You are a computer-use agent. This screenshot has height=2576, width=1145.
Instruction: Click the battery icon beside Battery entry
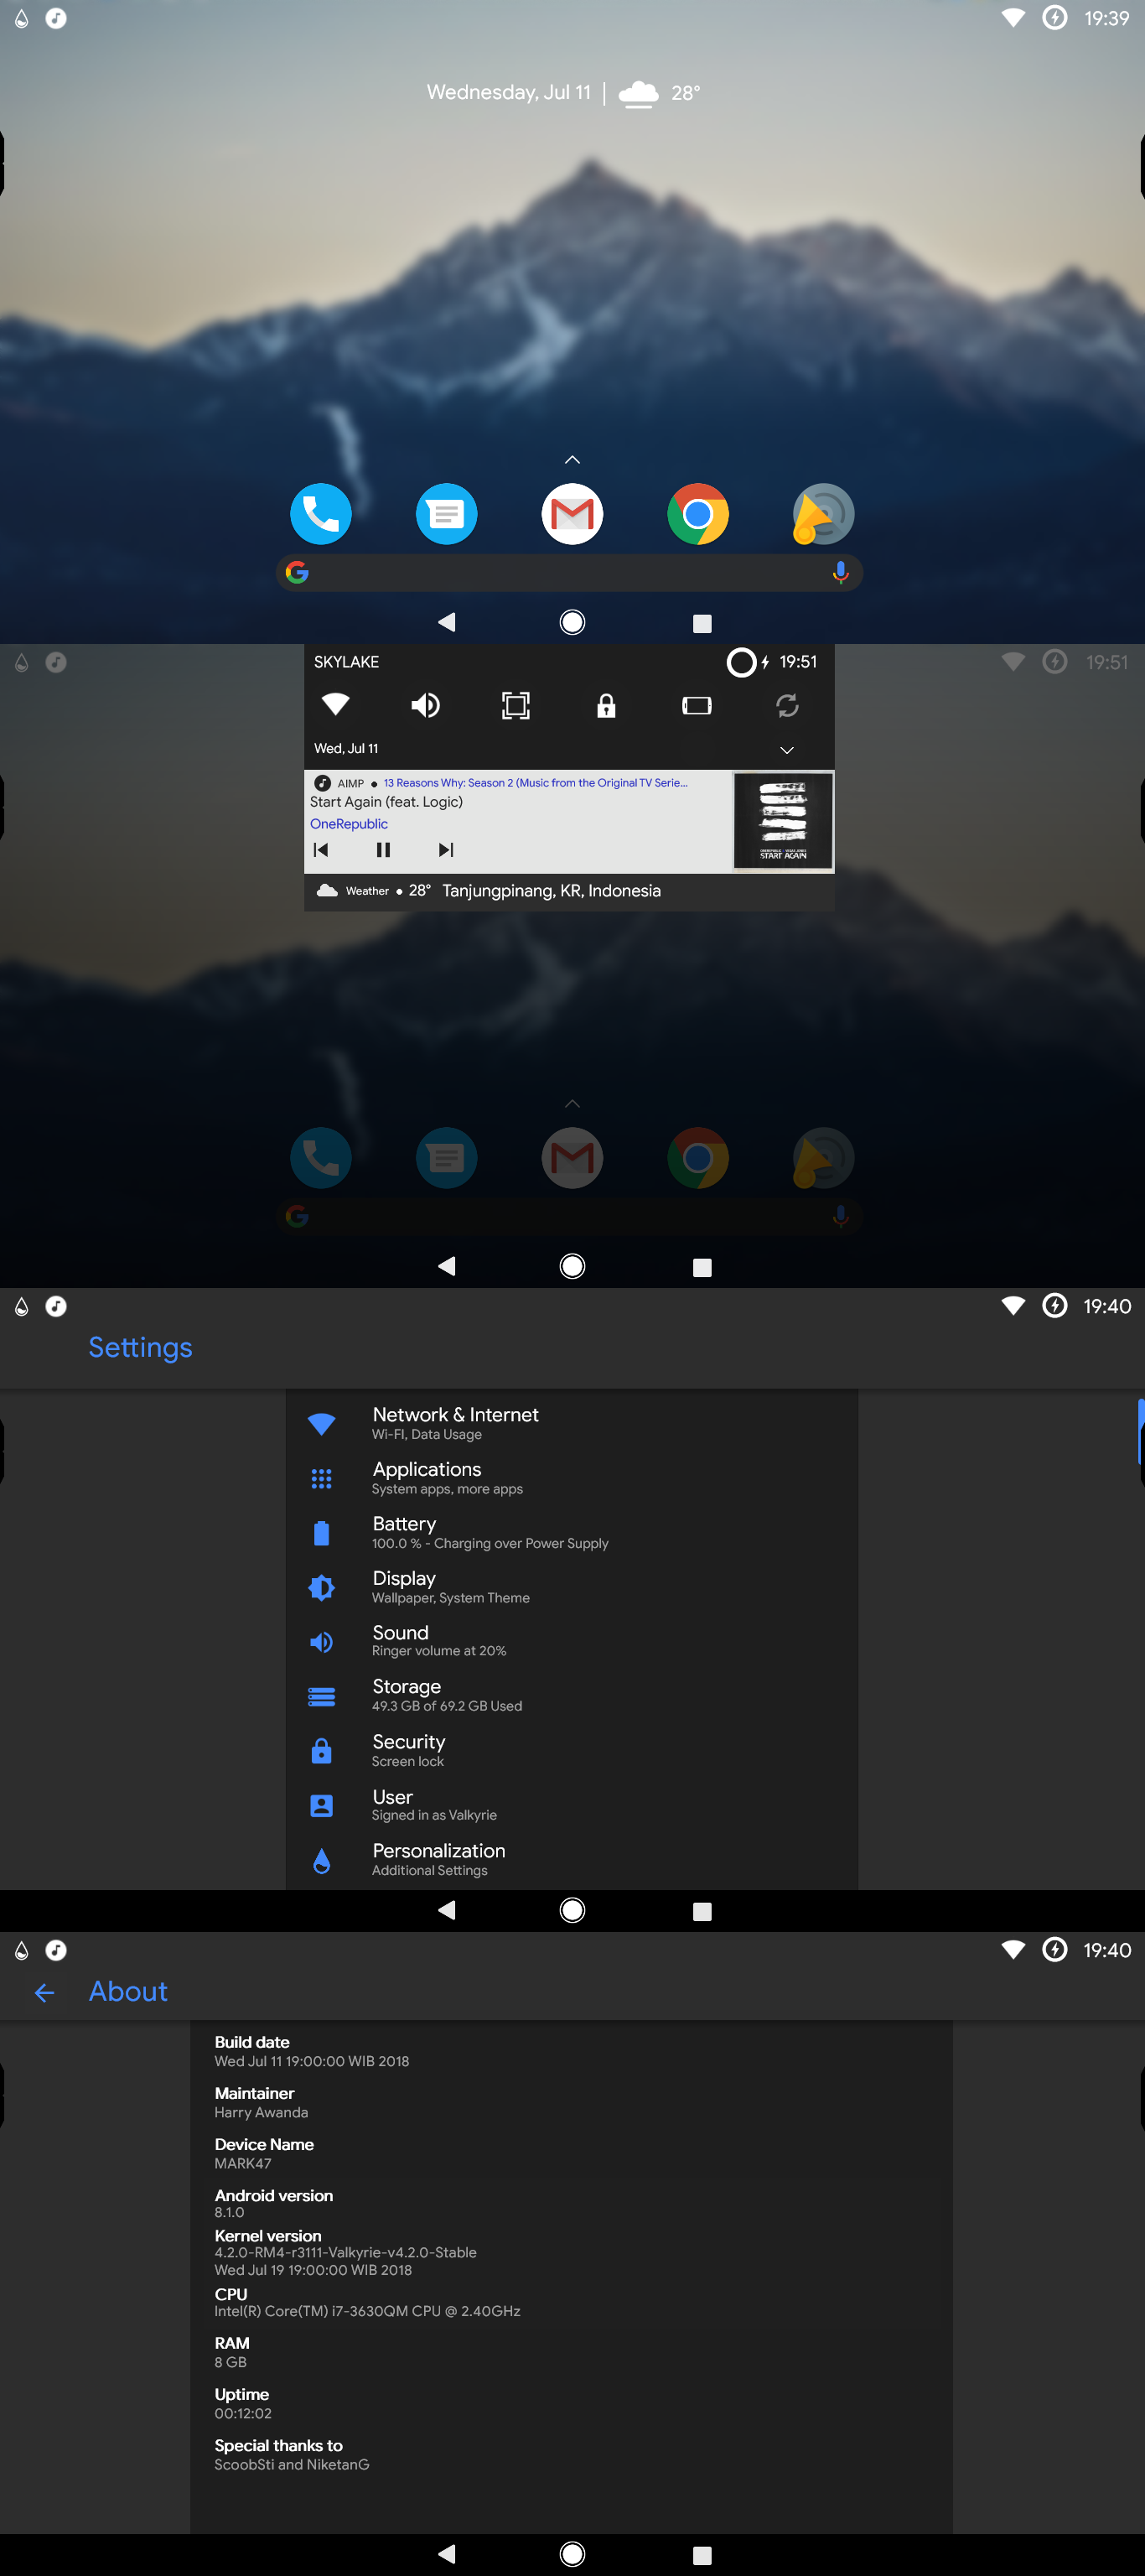321,1533
